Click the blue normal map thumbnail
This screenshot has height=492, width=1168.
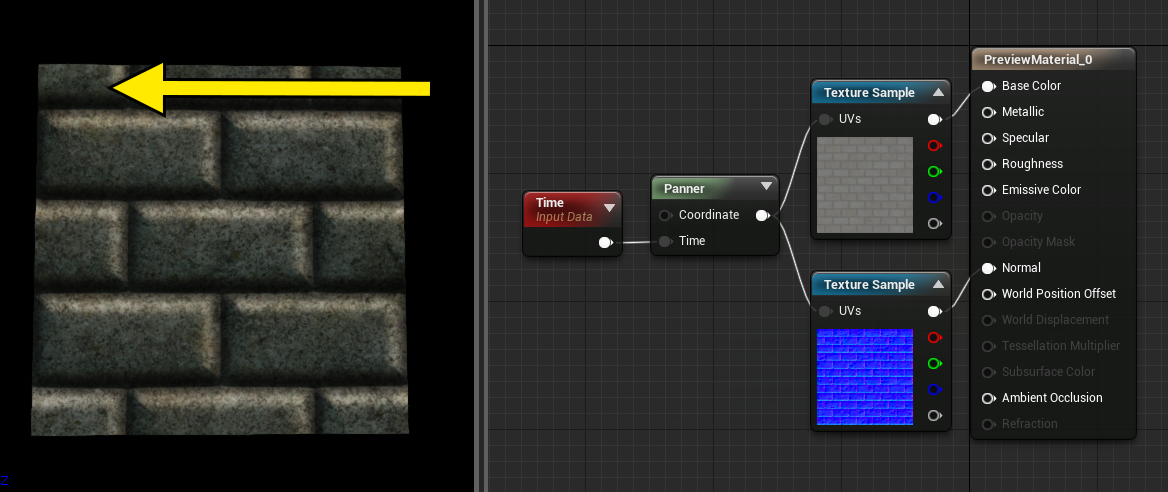(x=865, y=377)
